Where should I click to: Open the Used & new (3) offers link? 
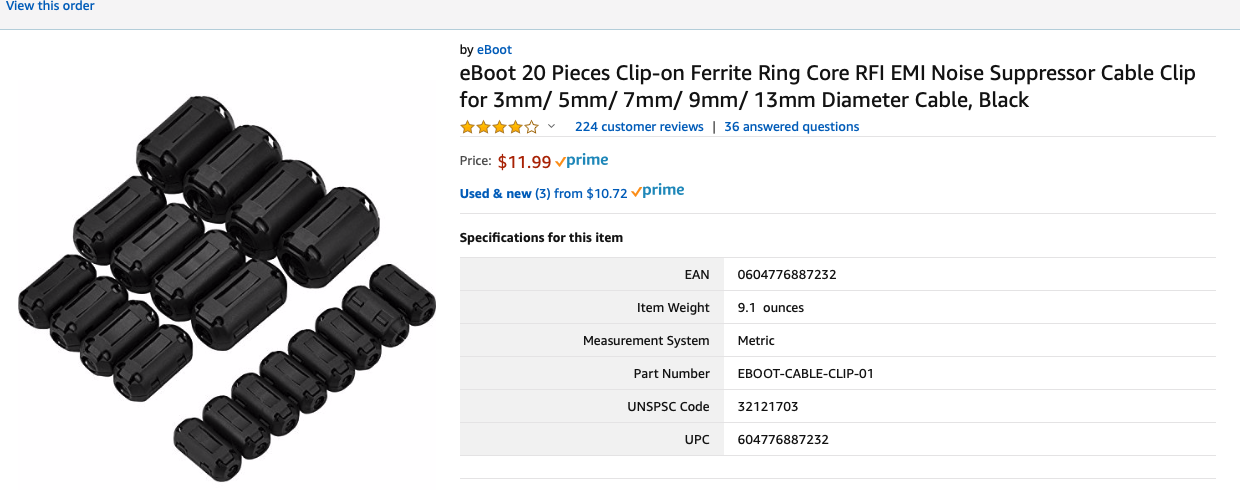[x=495, y=193]
